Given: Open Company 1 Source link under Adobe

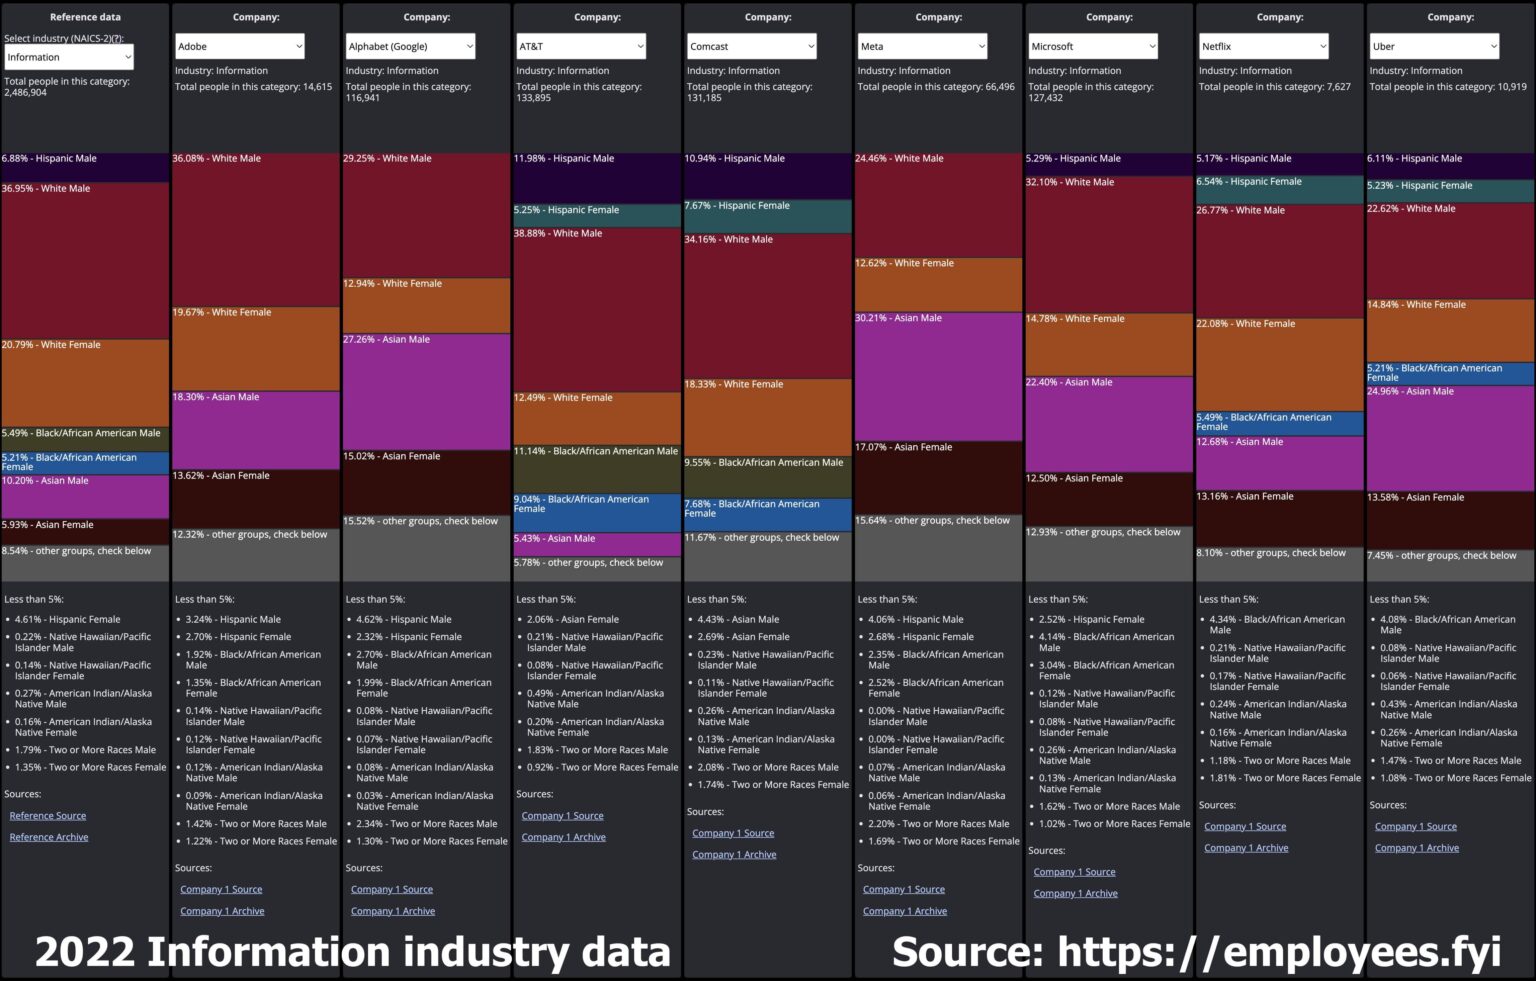Looking at the screenshot, I should point(221,890).
